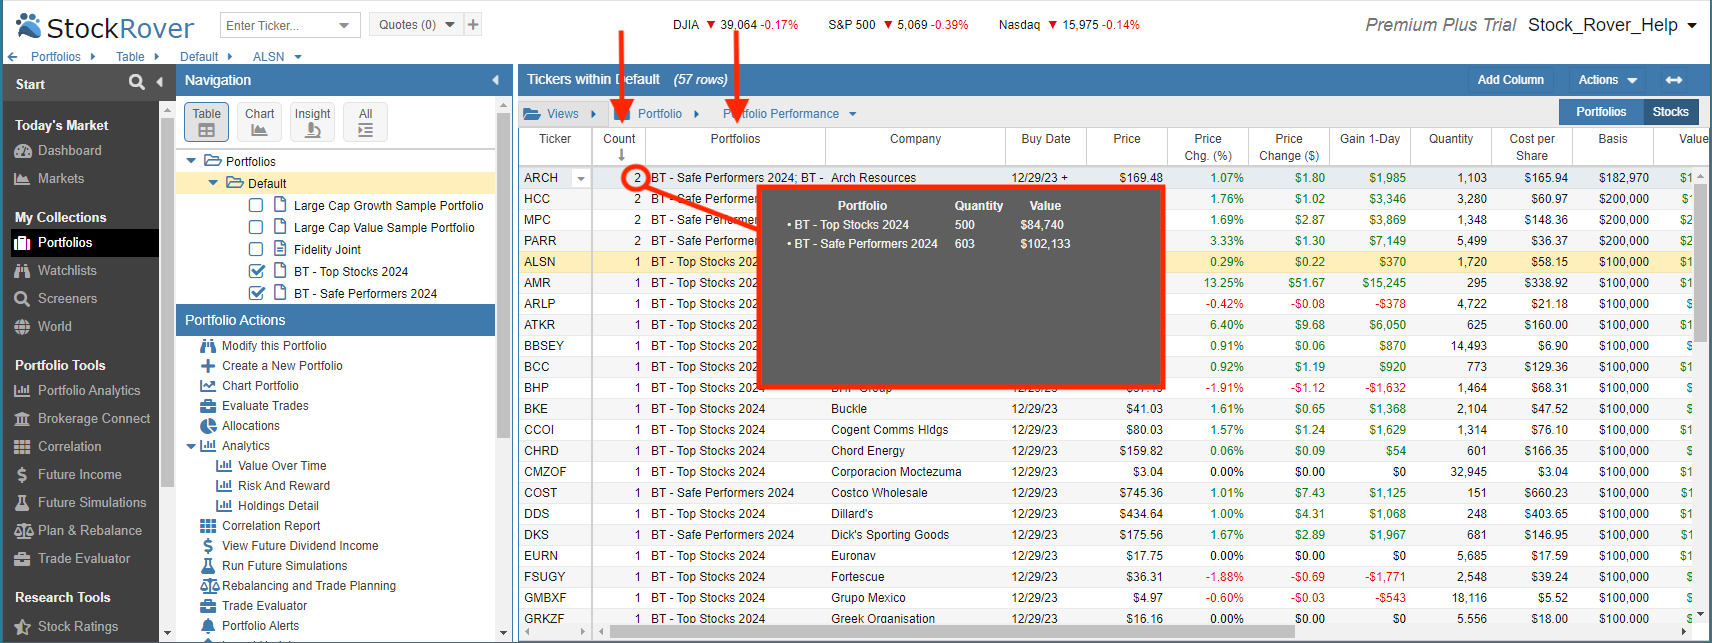Open the search magnifier in Start panel

(x=137, y=82)
